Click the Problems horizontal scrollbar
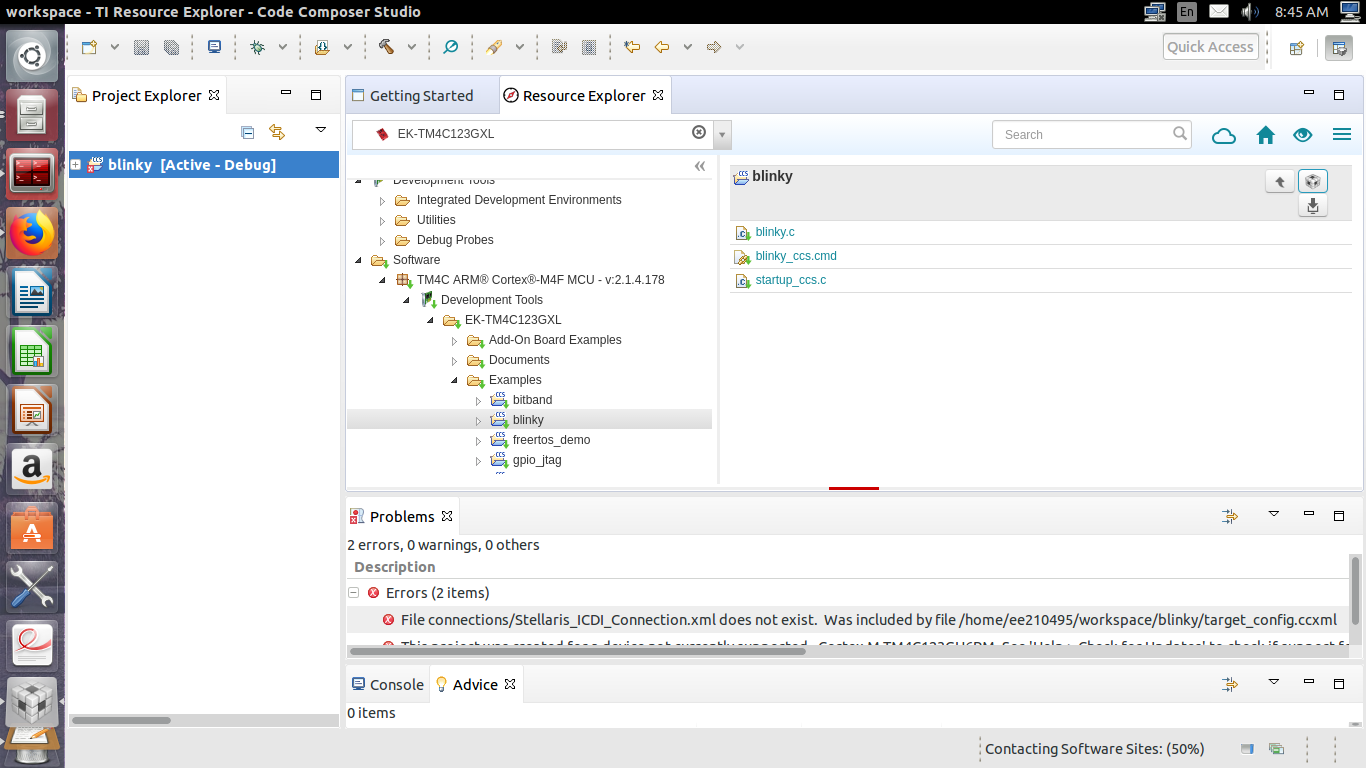This screenshot has width=1366, height=768. click(x=577, y=651)
